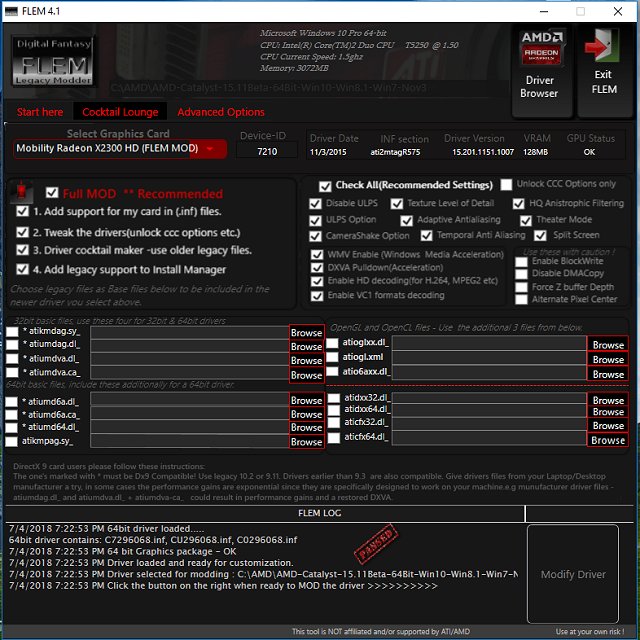Check the atikmdag.sy_ file checkbox

click(x=12, y=331)
